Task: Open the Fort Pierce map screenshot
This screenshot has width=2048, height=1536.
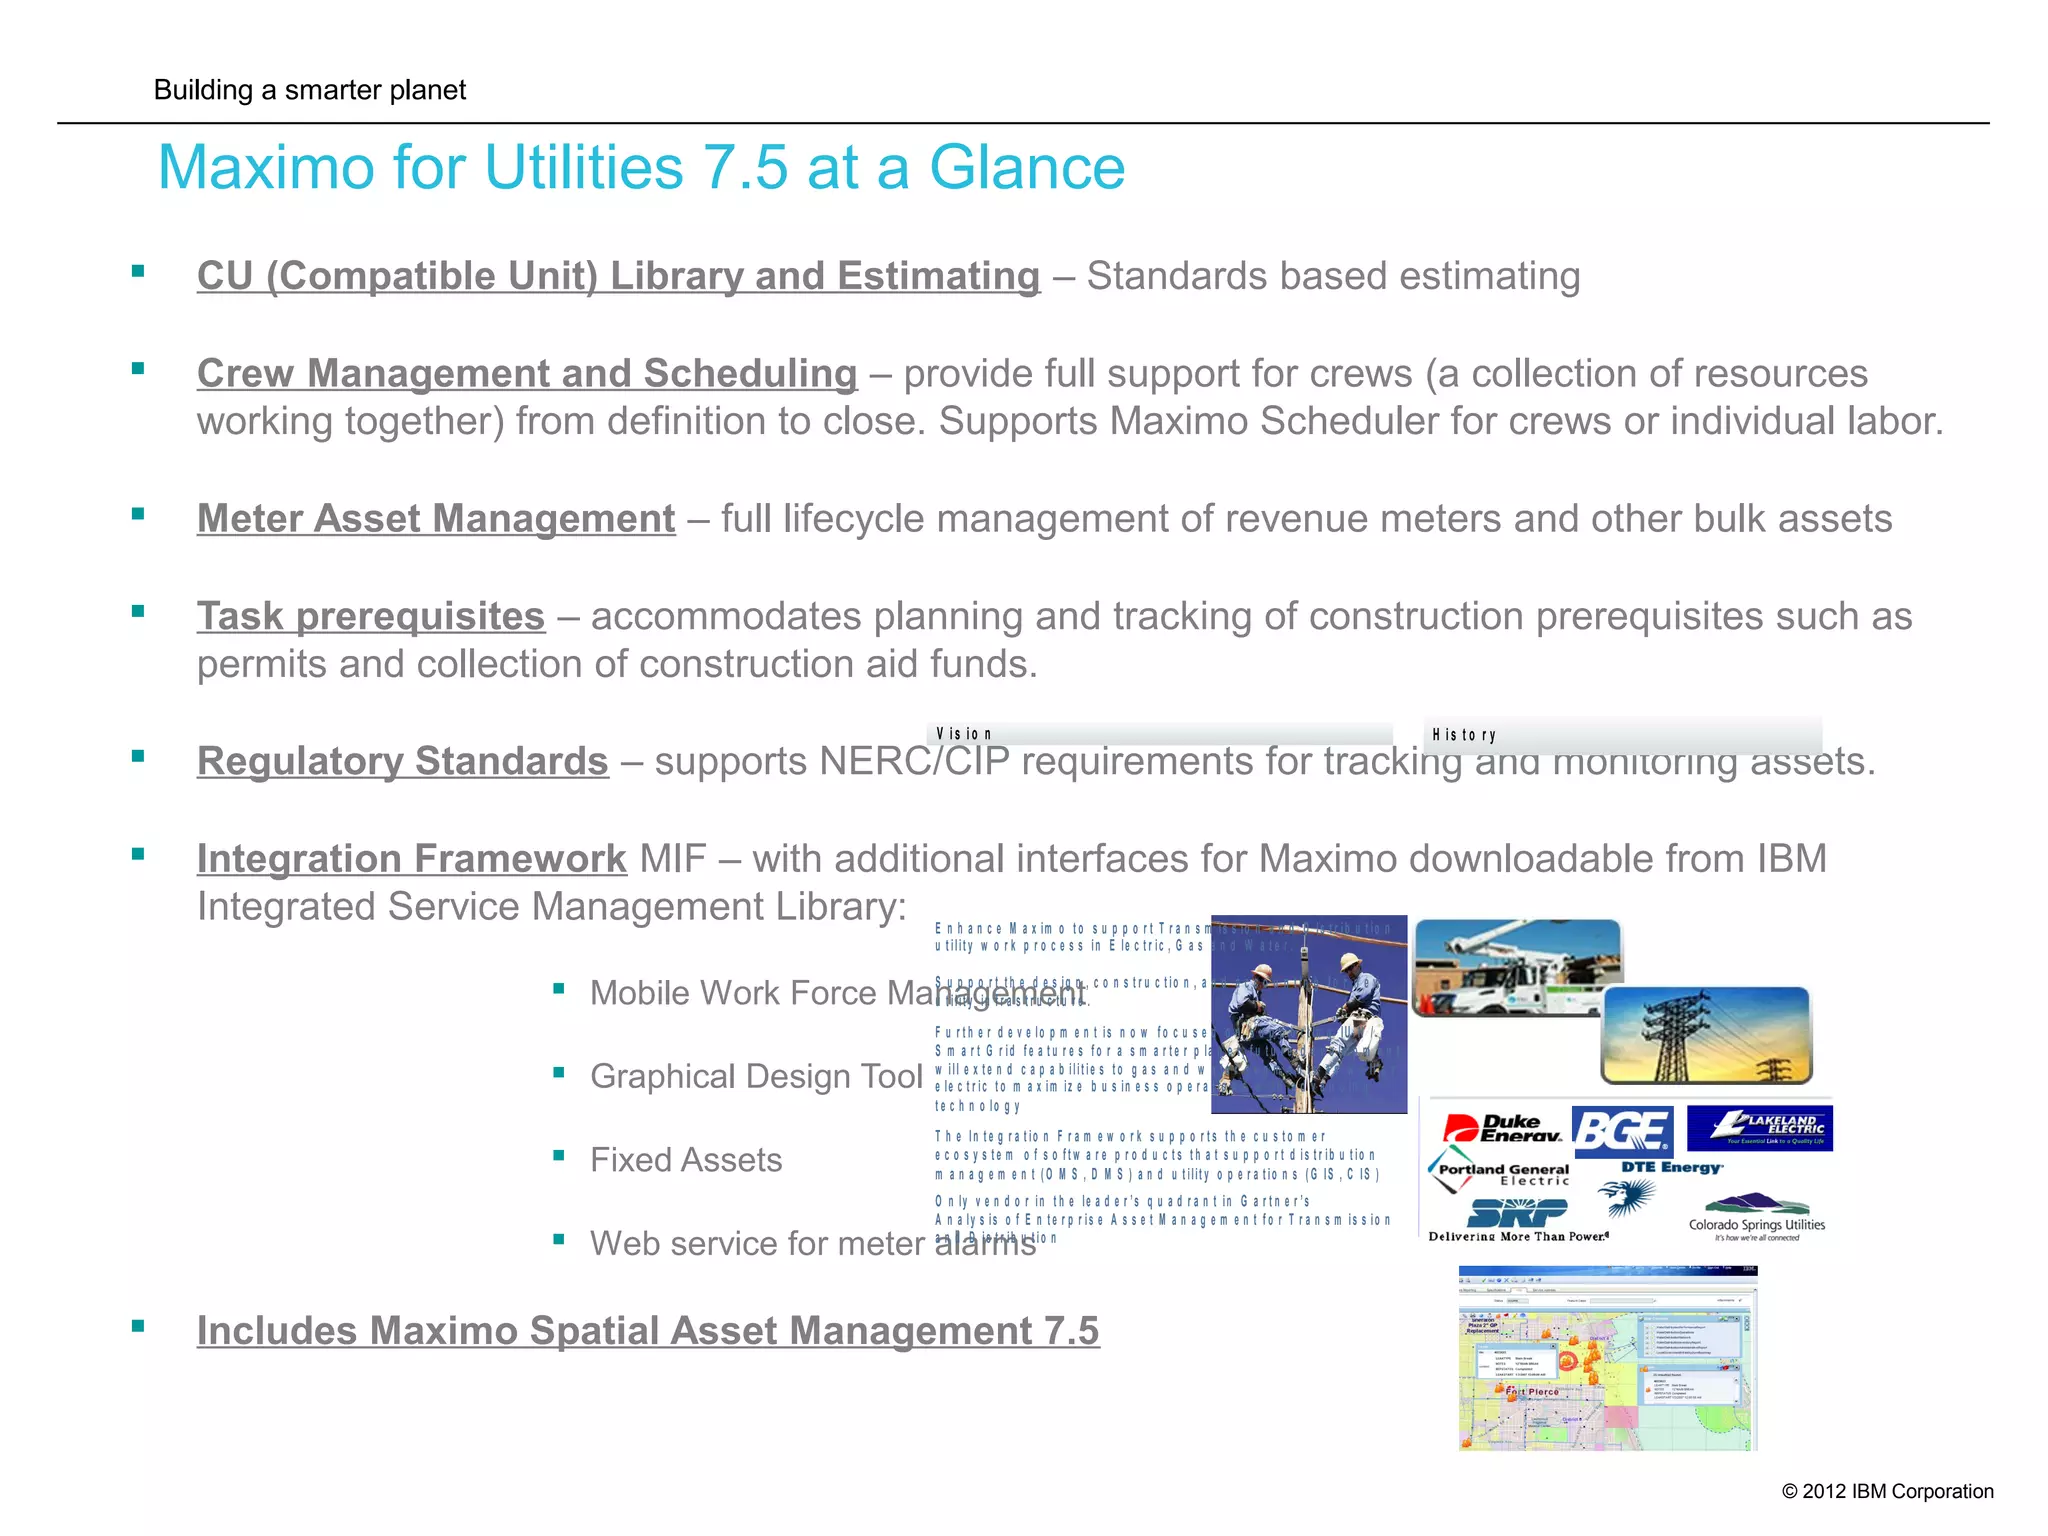Action: [x=1608, y=1358]
